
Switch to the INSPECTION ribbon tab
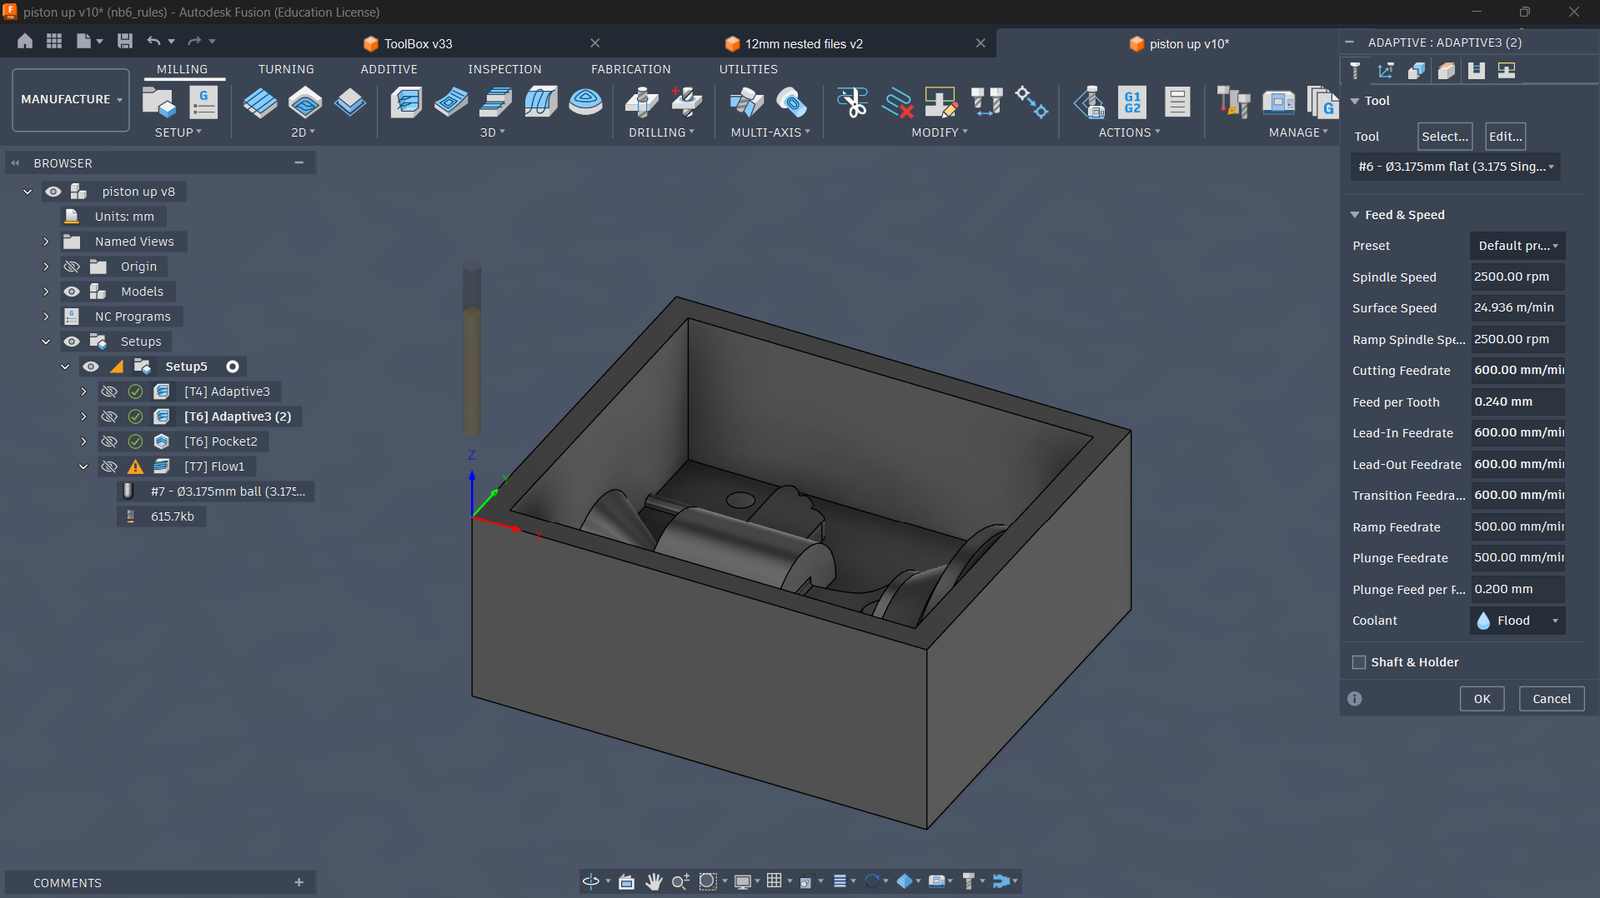[x=504, y=69]
